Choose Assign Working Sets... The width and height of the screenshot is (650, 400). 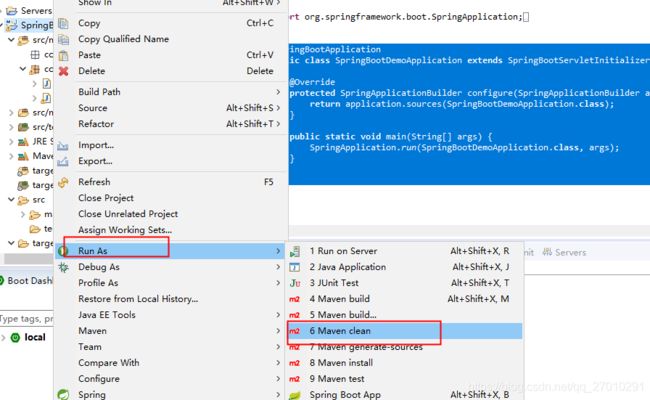[x=171, y=230]
